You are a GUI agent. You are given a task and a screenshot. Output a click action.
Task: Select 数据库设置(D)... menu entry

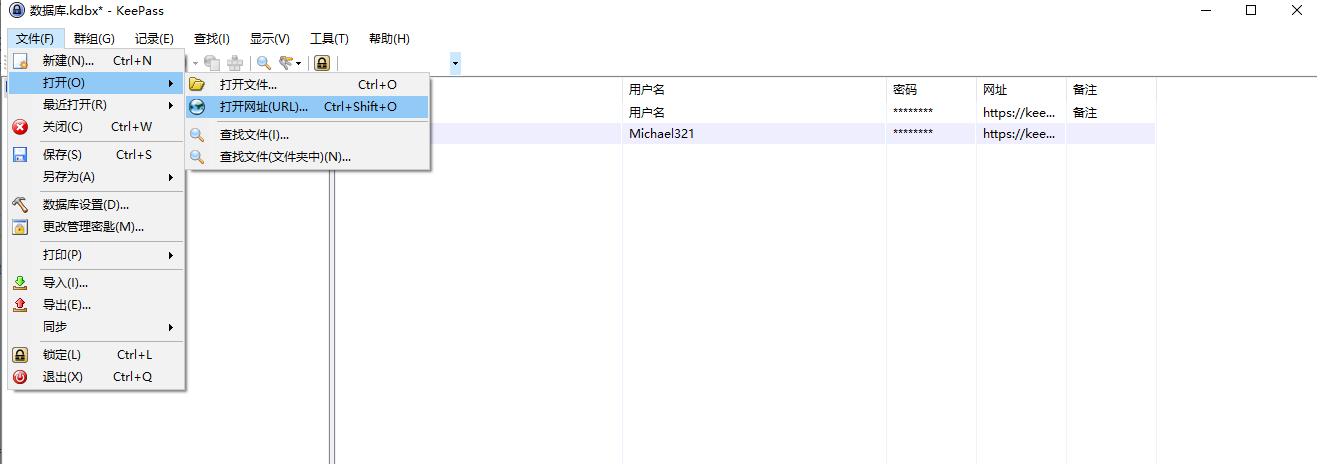[97, 205]
